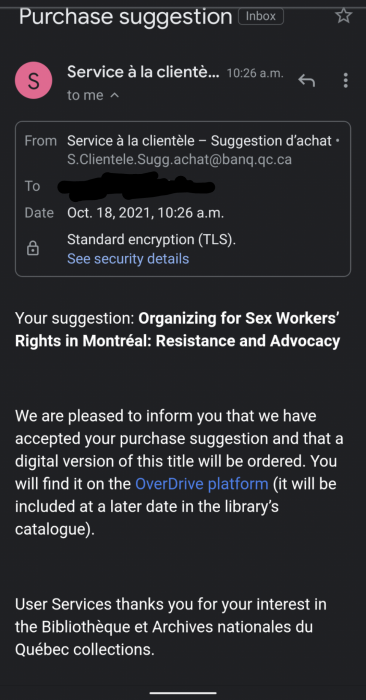Tap the Standard encryption (TLS) text
Viewport: 366px width, 700px height.
point(151,240)
